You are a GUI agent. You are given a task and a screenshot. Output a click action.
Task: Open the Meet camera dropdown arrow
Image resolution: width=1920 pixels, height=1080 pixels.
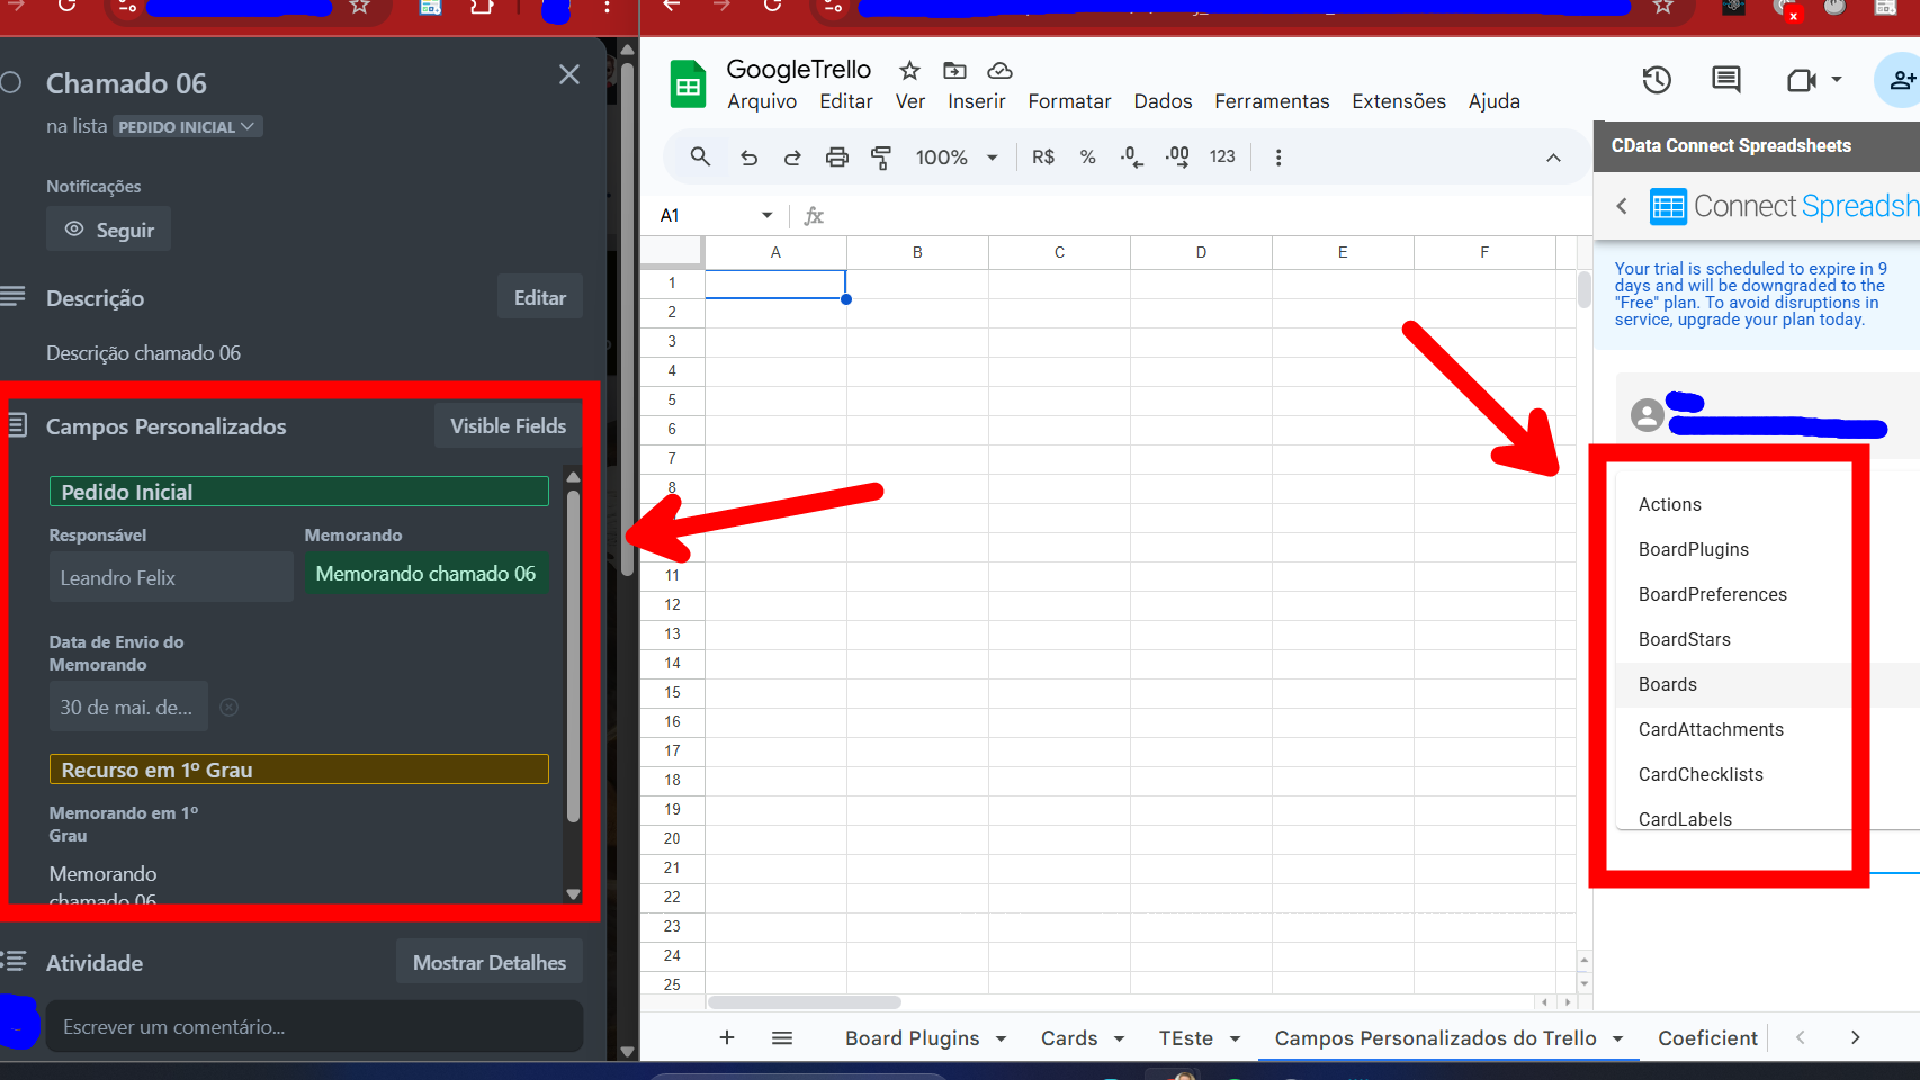point(1837,80)
